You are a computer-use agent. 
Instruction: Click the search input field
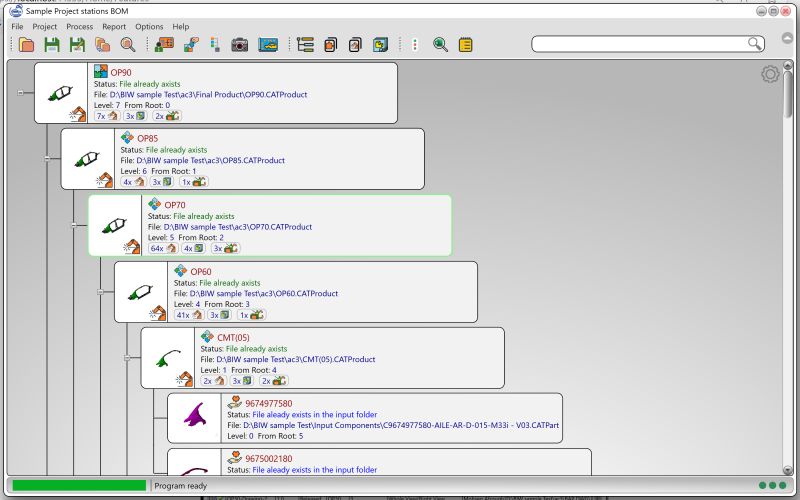pos(639,44)
